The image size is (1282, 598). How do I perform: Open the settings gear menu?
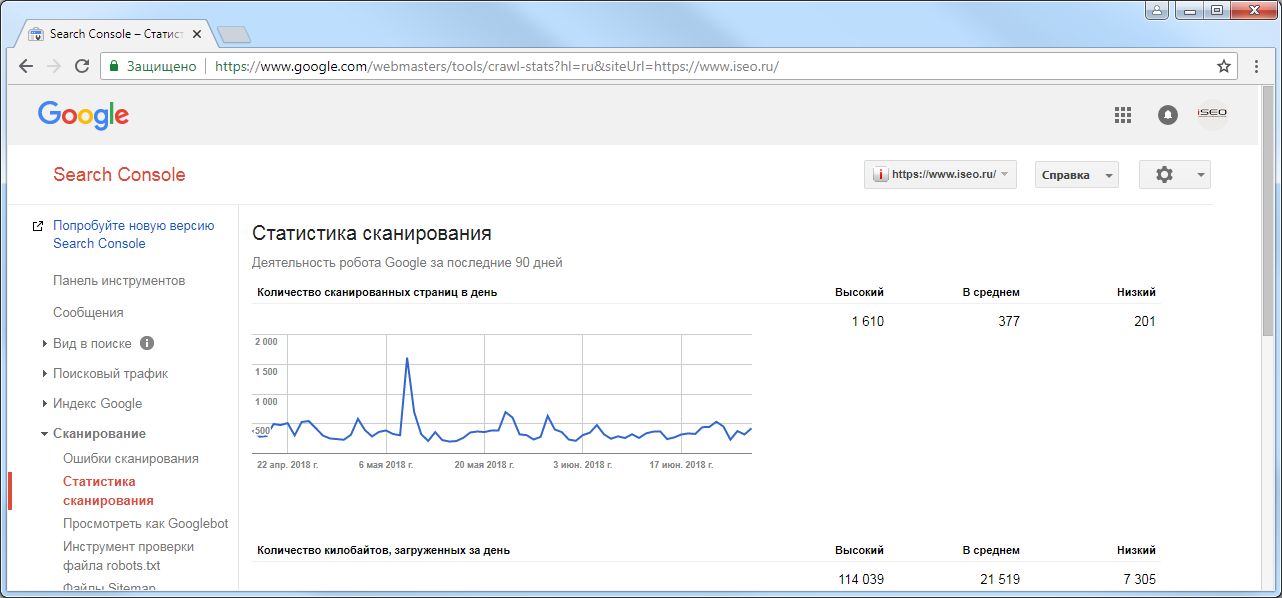1174,175
